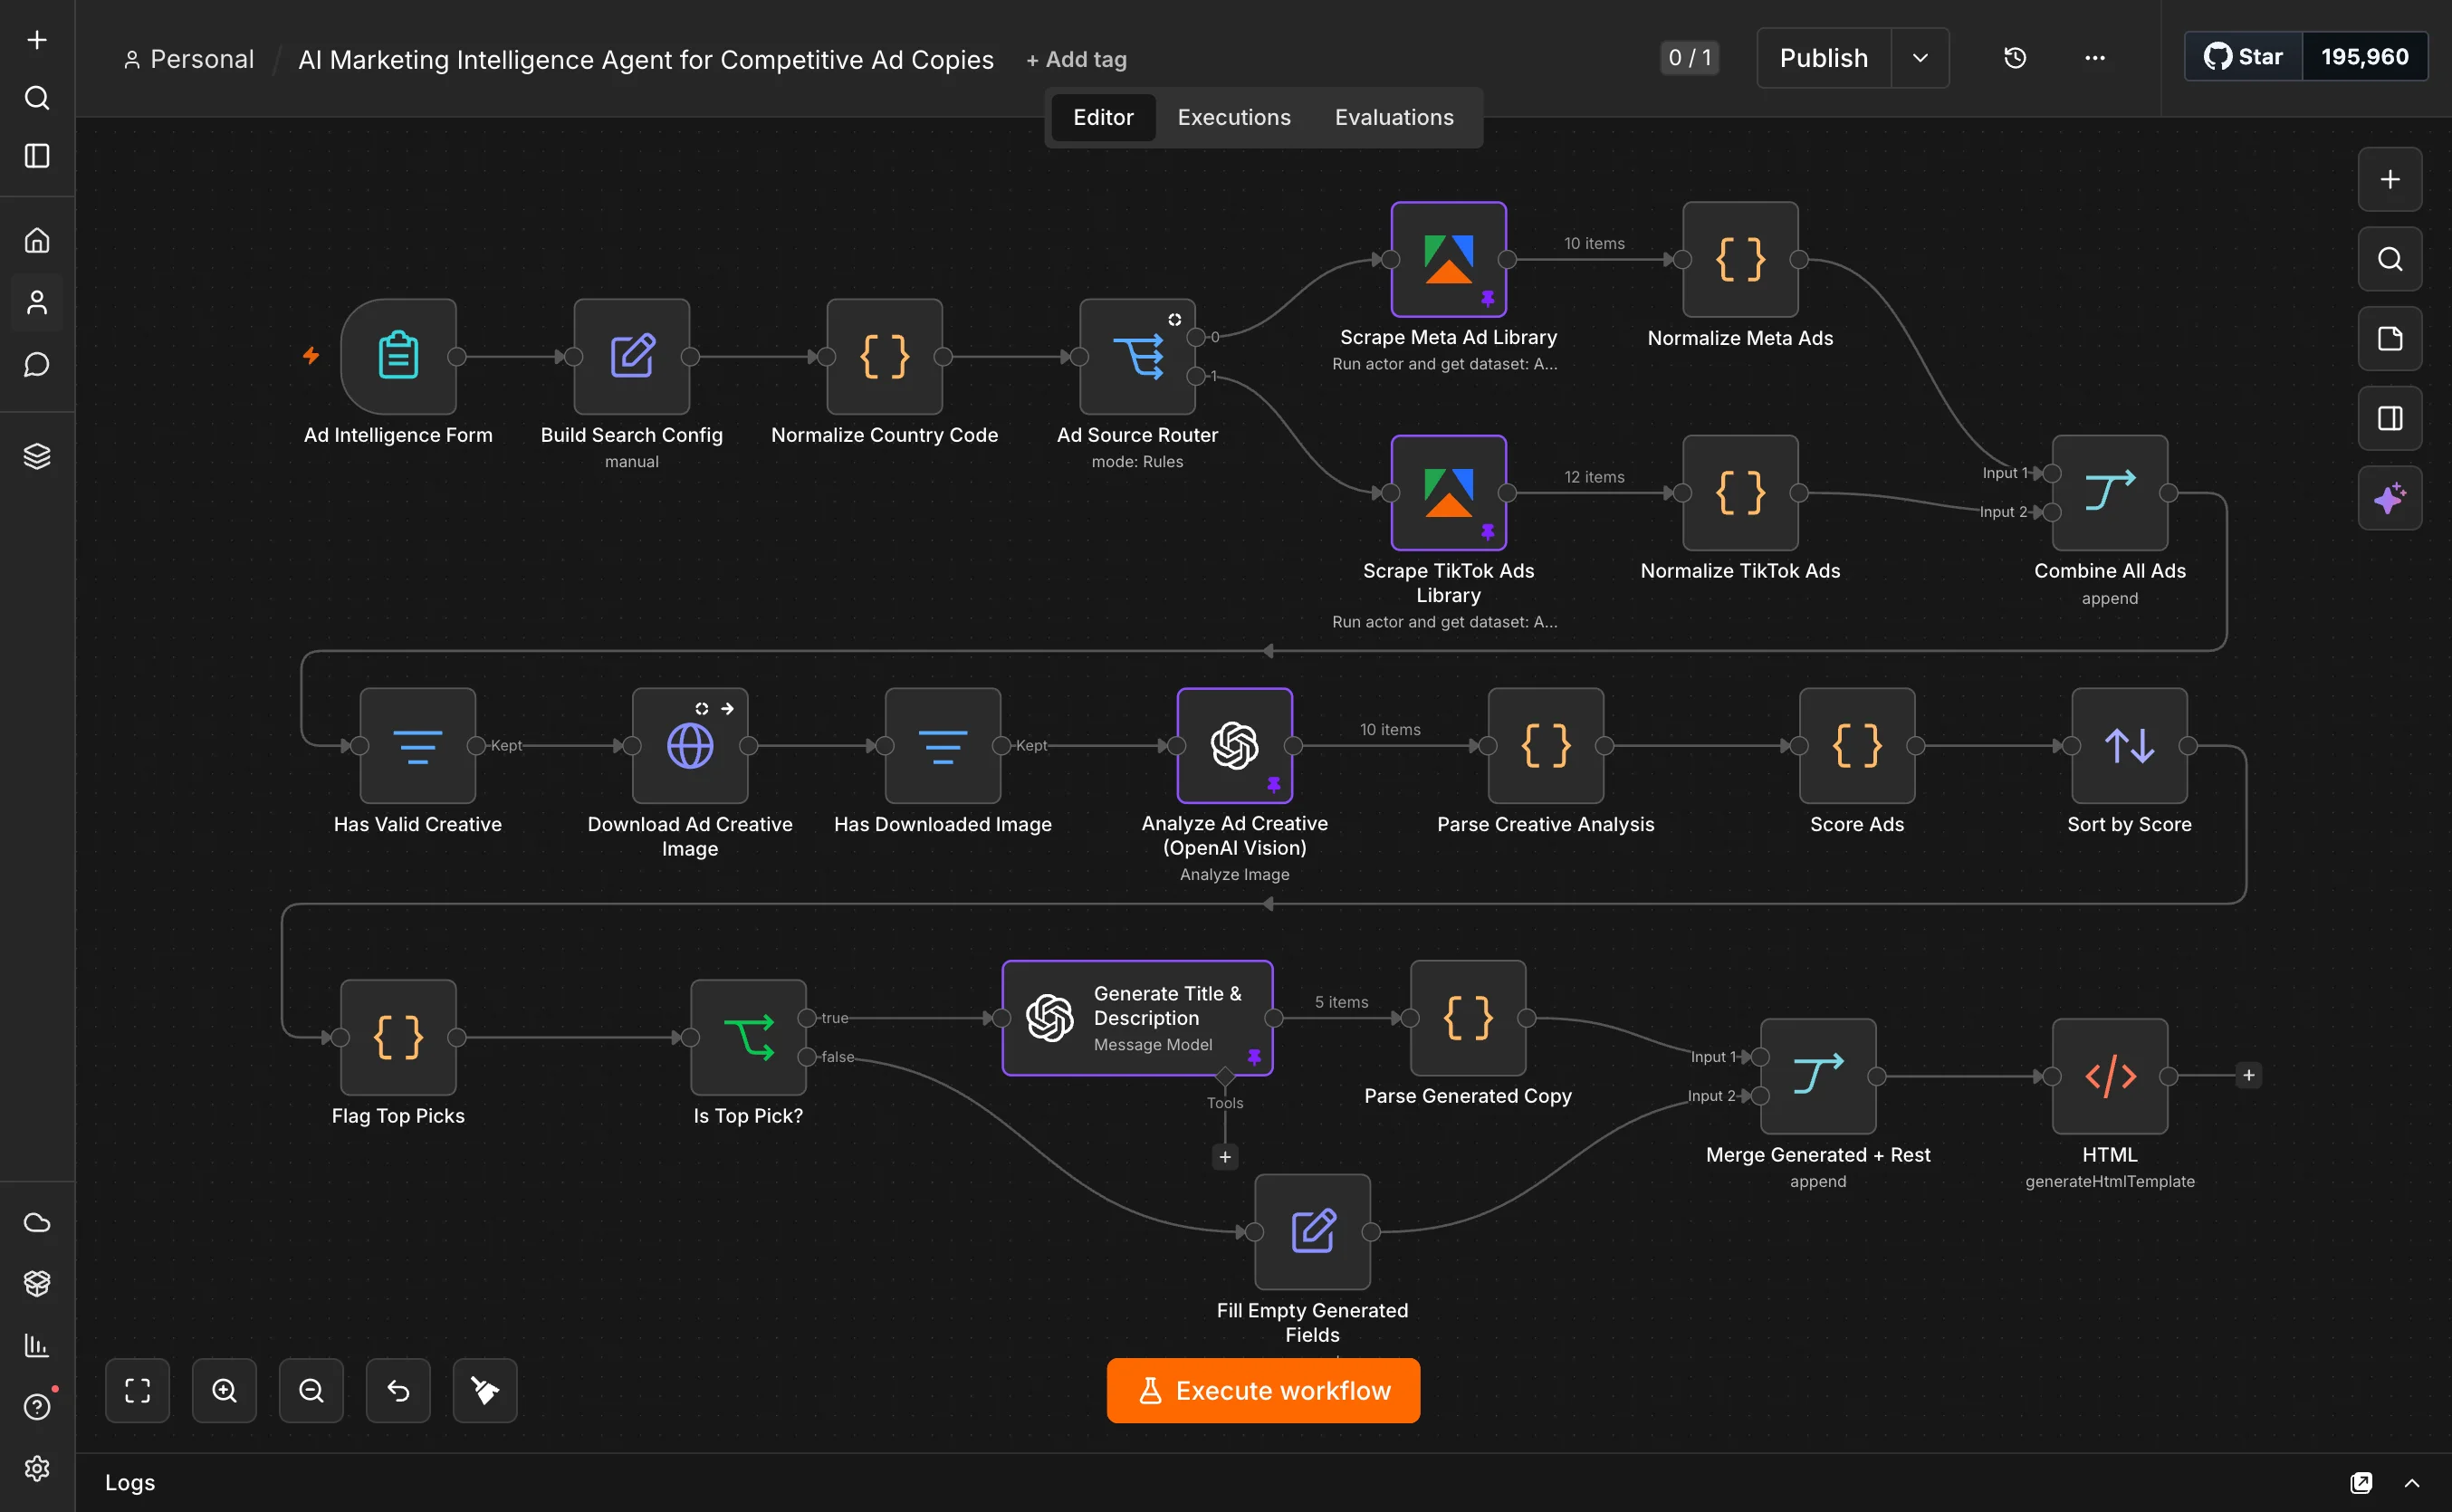The image size is (2452, 1512).
Task: Select the Build Search Config node
Action: 632,356
